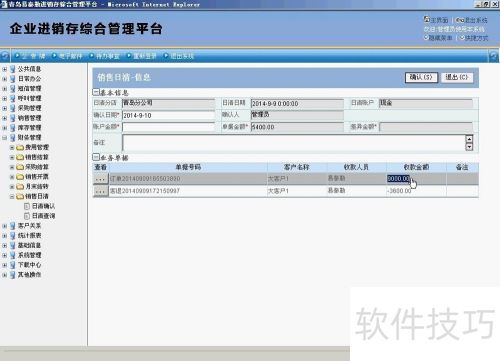Viewport: 500px width, 361px height.
Task: Click the 单据号码 column header
Action: tap(188, 167)
